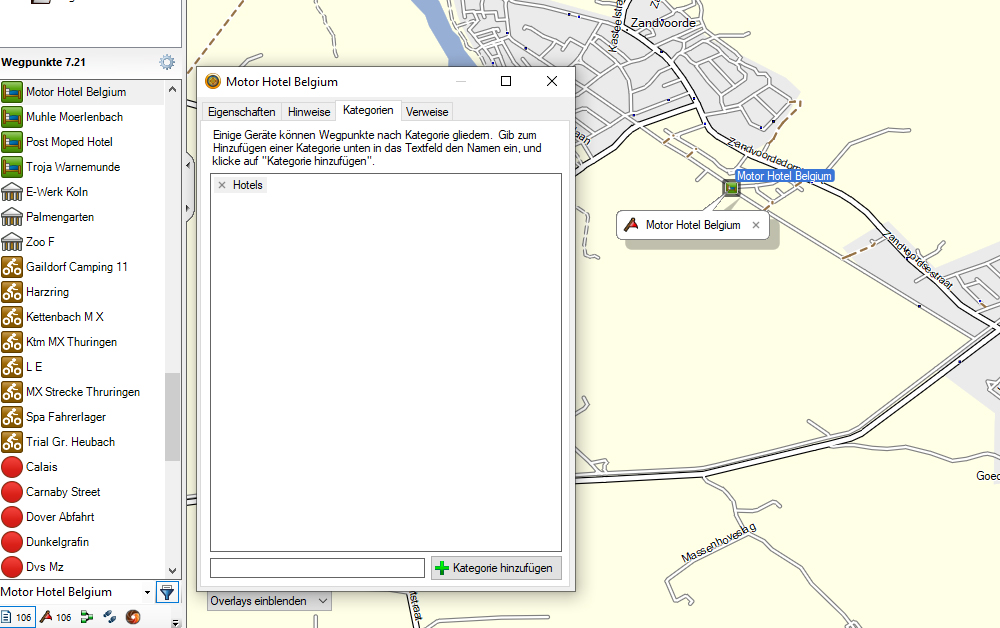This screenshot has height=628, width=1000.
Task: Click the Motor Hotel Belgium waypoint marker on map
Action: pyautogui.click(x=731, y=187)
